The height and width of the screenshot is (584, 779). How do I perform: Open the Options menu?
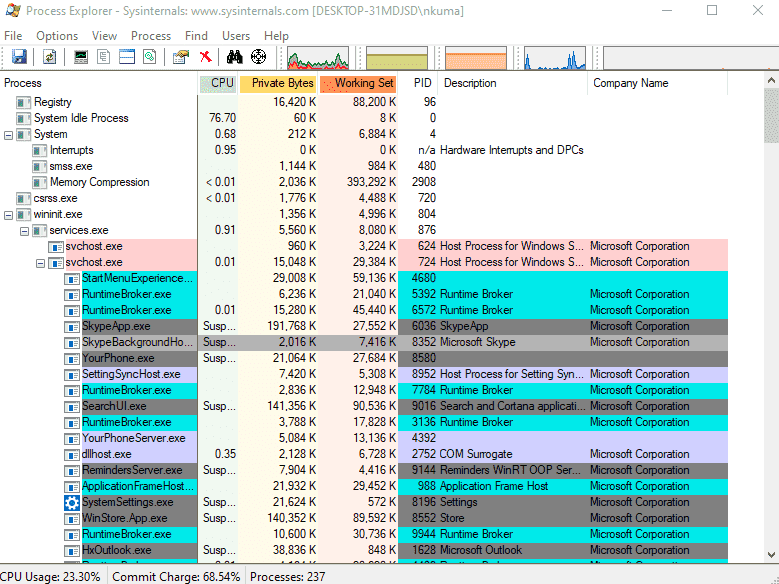click(57, 36)
